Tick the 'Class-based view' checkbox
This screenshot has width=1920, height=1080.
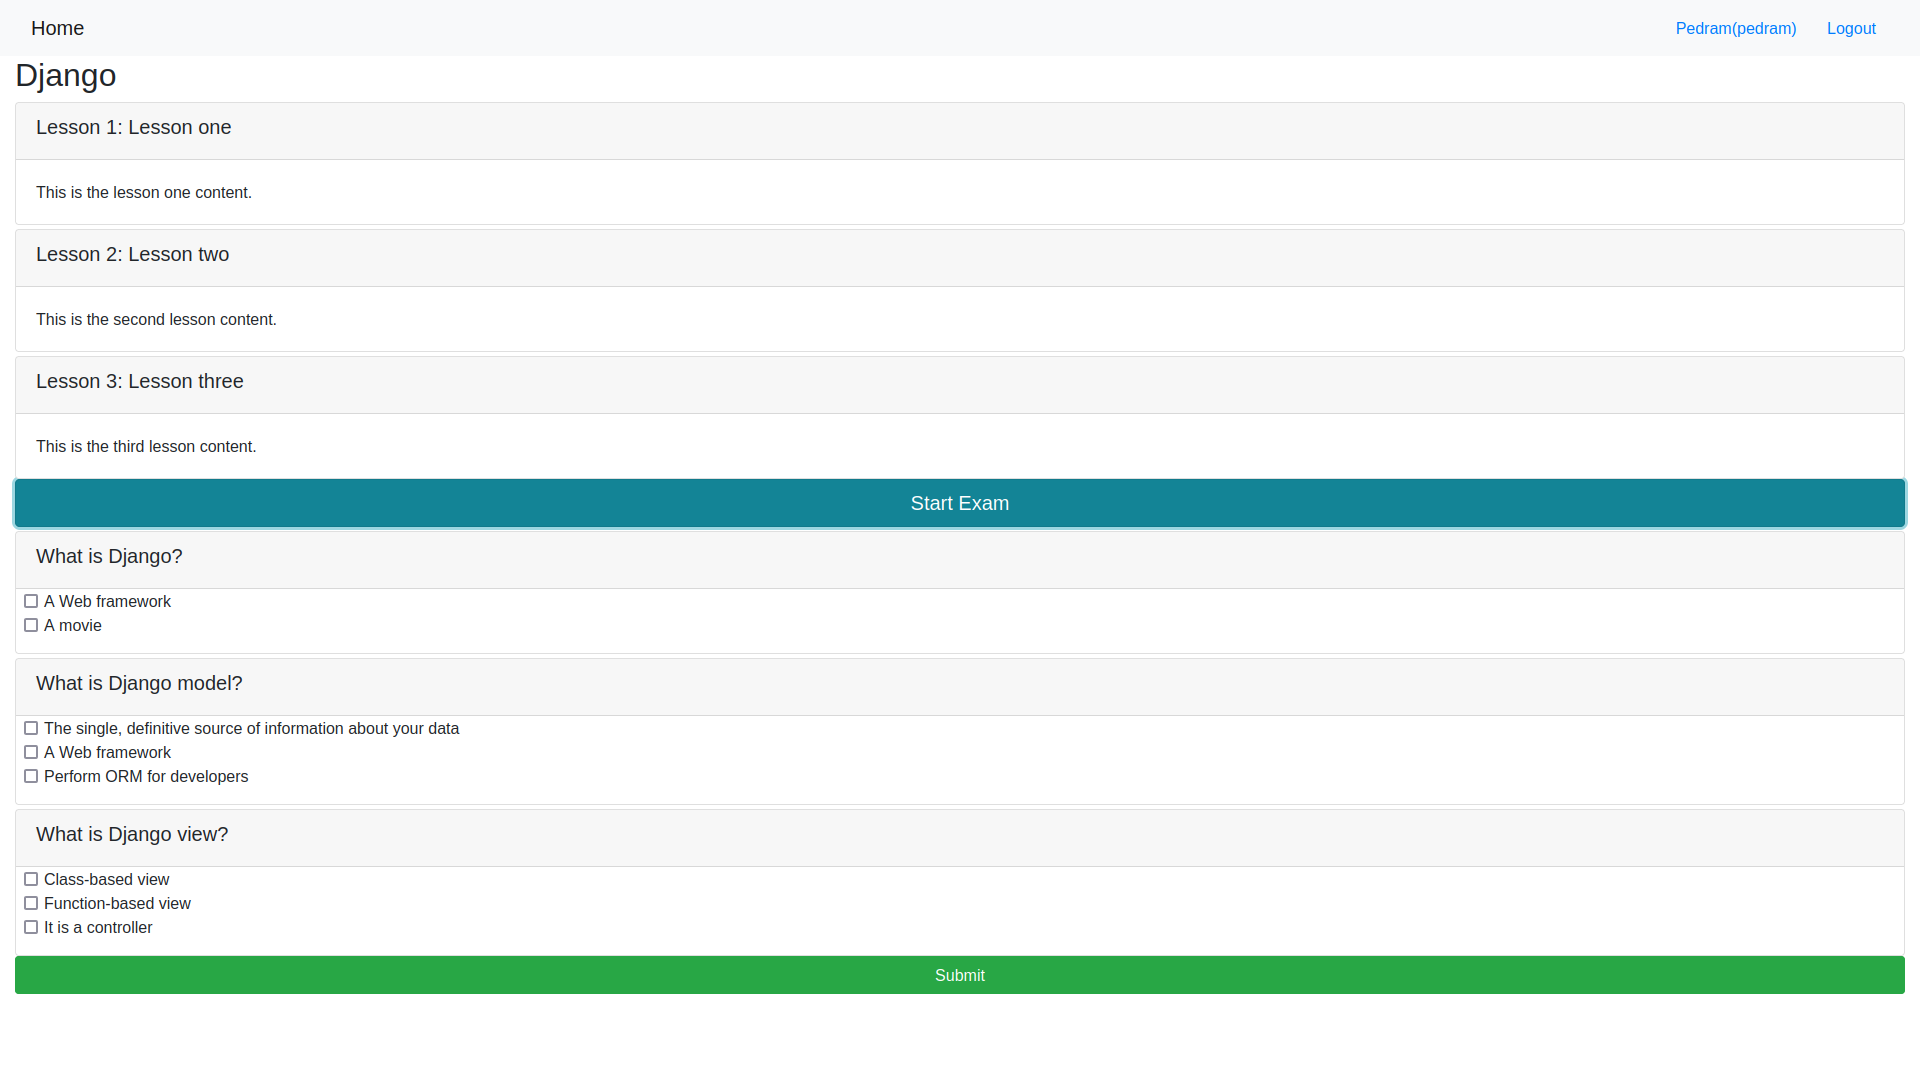coord(31,879)
